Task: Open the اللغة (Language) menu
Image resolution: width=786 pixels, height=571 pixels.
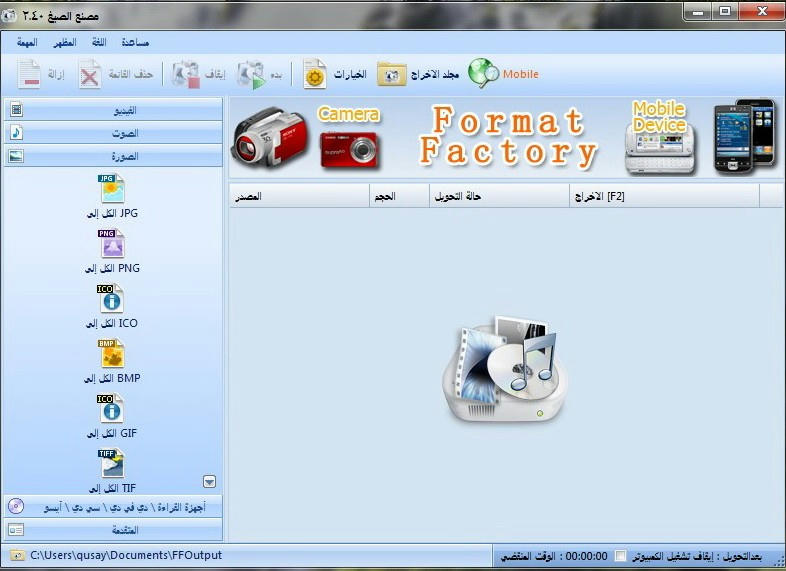Action: [99, 42]
